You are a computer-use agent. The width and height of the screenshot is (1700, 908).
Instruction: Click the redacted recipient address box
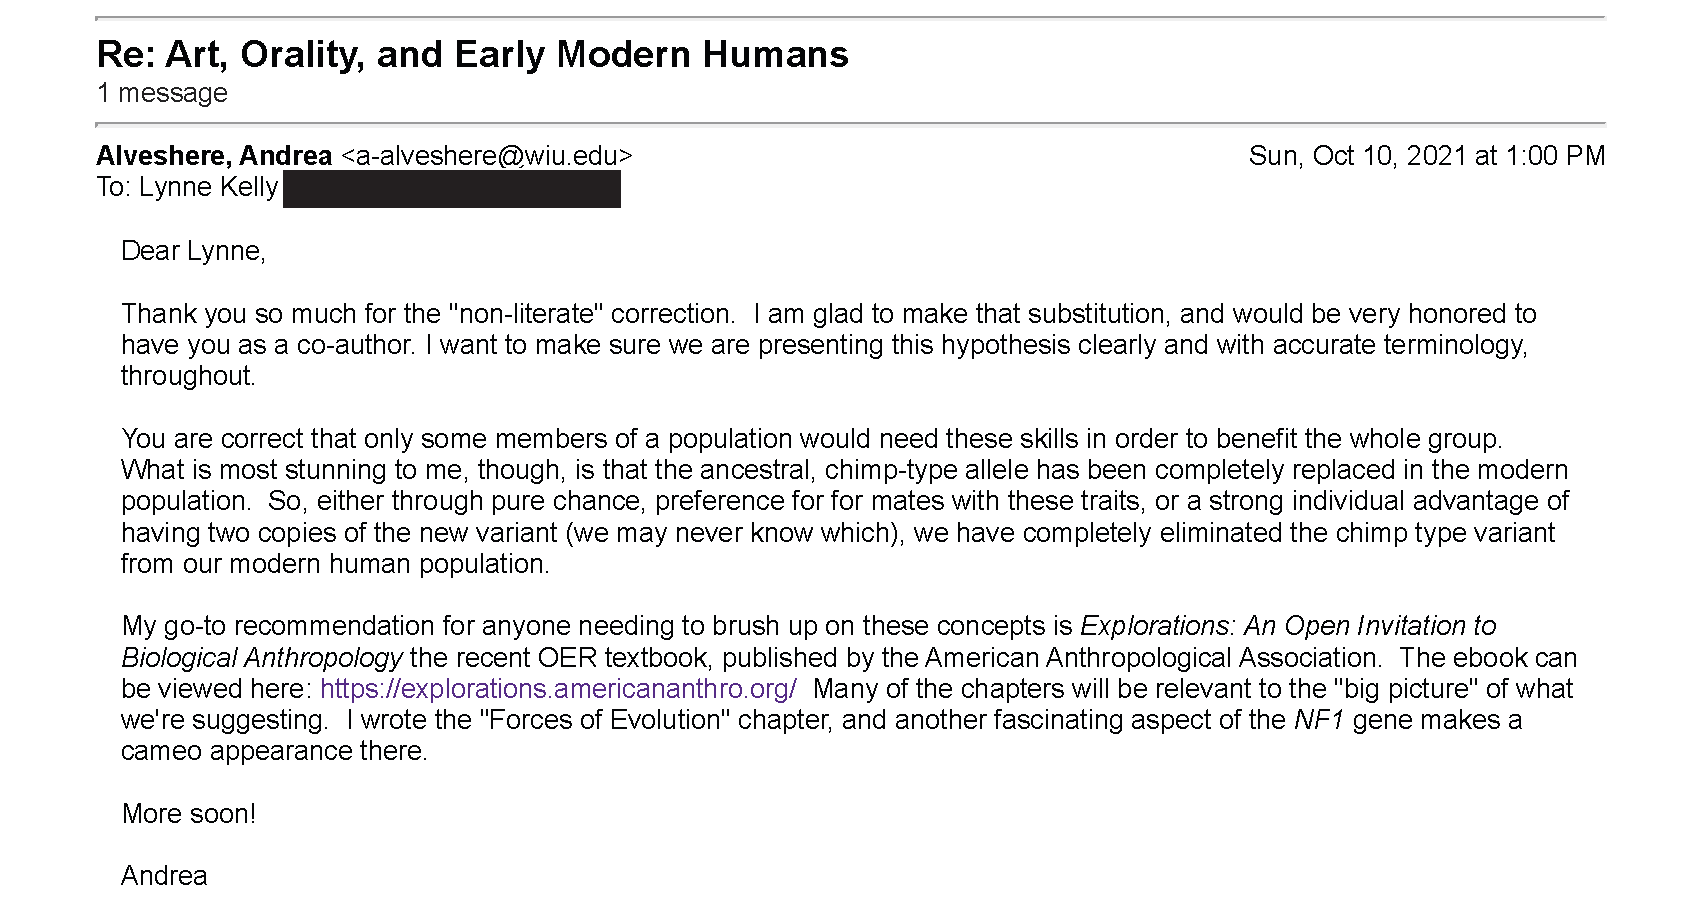452,189
